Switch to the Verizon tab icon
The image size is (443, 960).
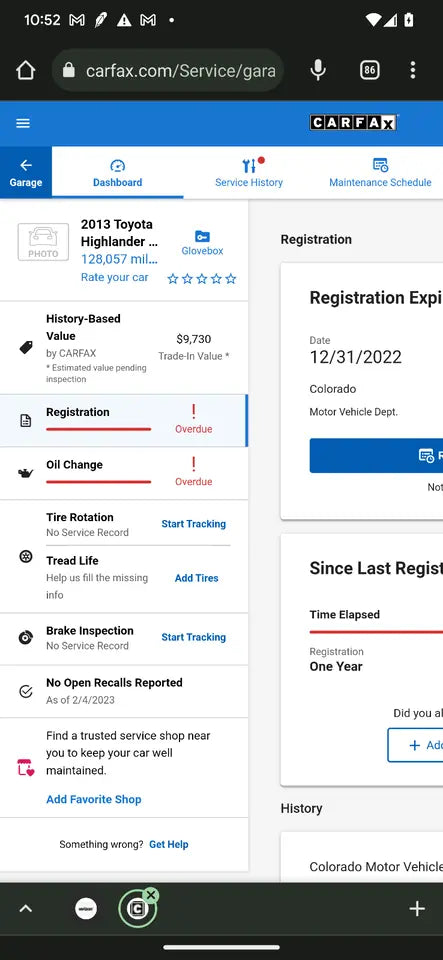(86, 909)
